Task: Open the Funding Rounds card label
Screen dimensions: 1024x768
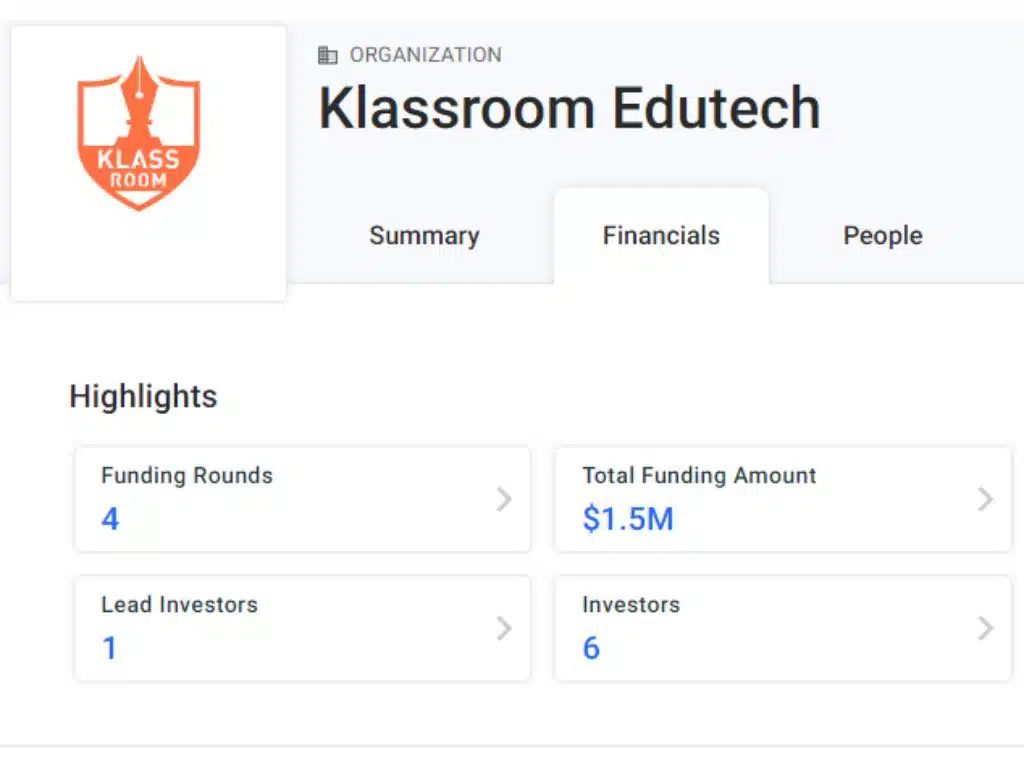Action: 187,476
